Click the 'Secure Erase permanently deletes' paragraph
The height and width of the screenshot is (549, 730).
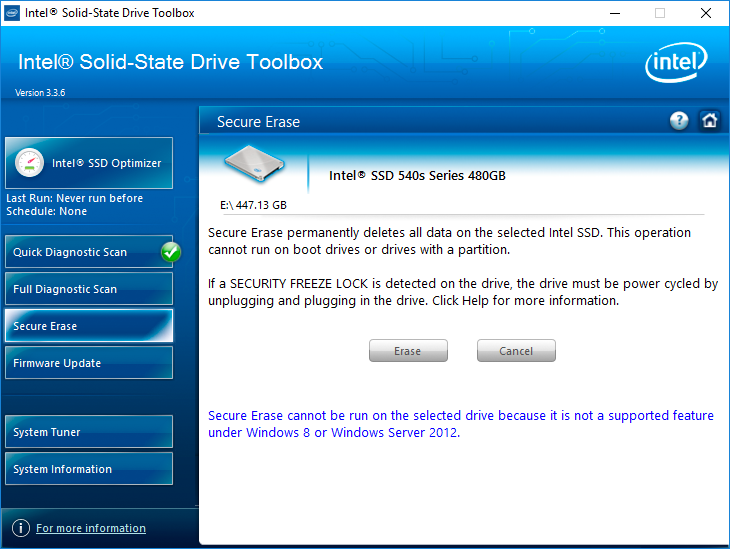(449, 241)
